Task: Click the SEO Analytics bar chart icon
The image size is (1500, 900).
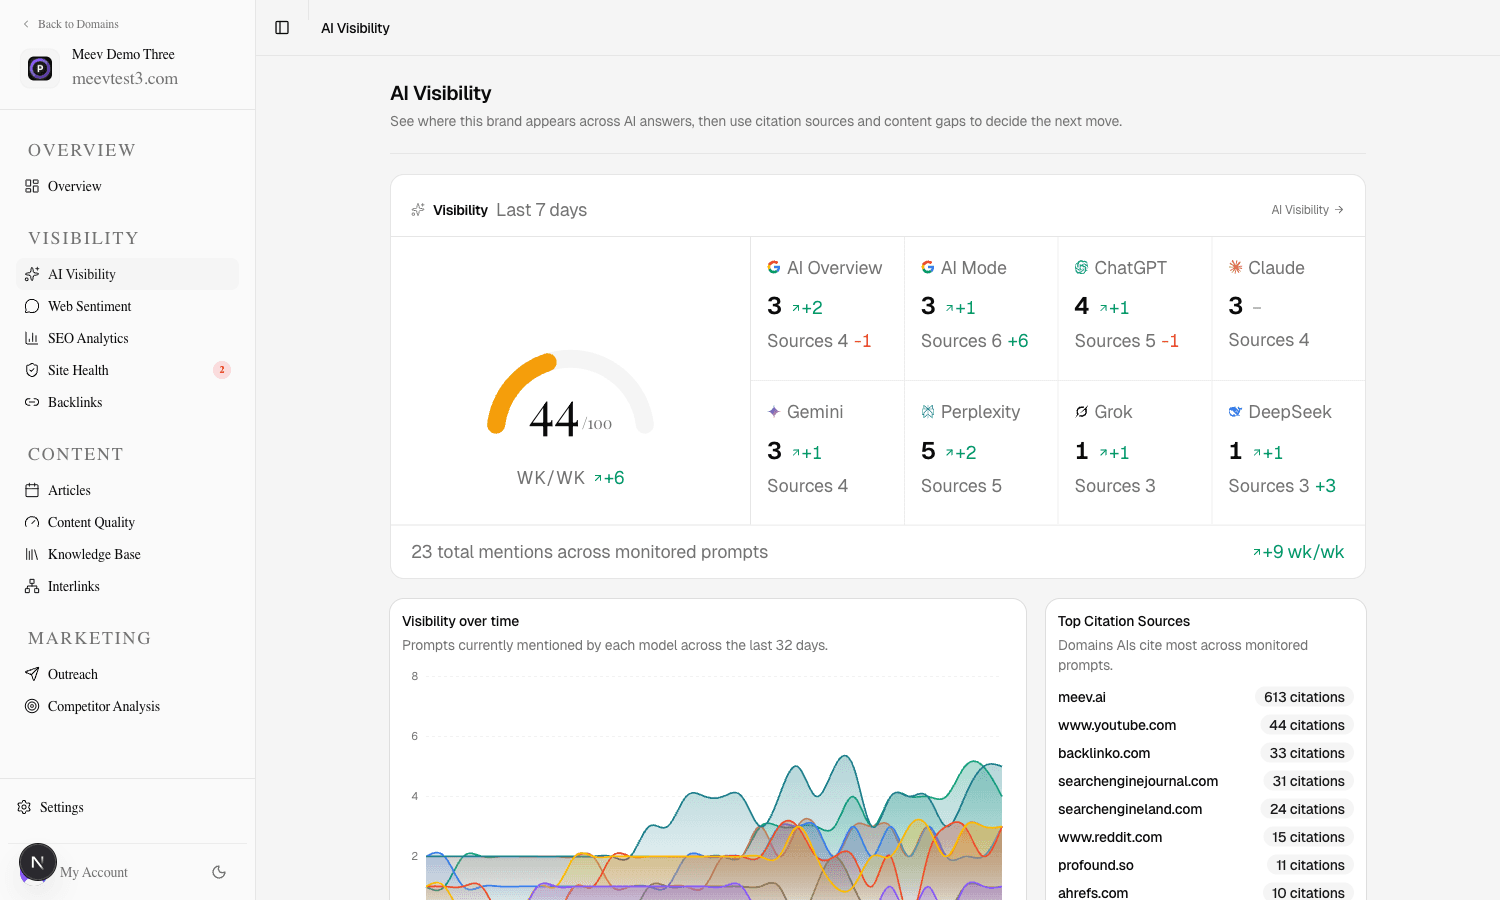Action: [32, 338]
